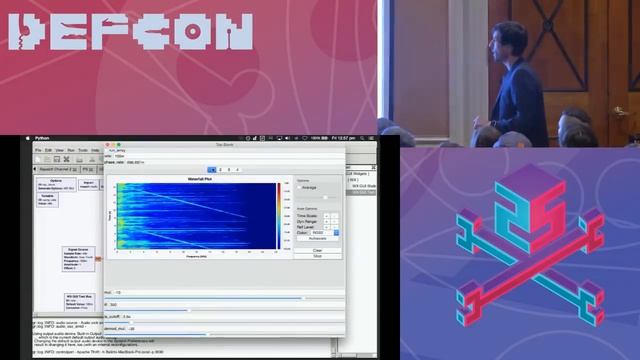
Task: Expand GUI Widgets in the block tree
Action: 358,173
